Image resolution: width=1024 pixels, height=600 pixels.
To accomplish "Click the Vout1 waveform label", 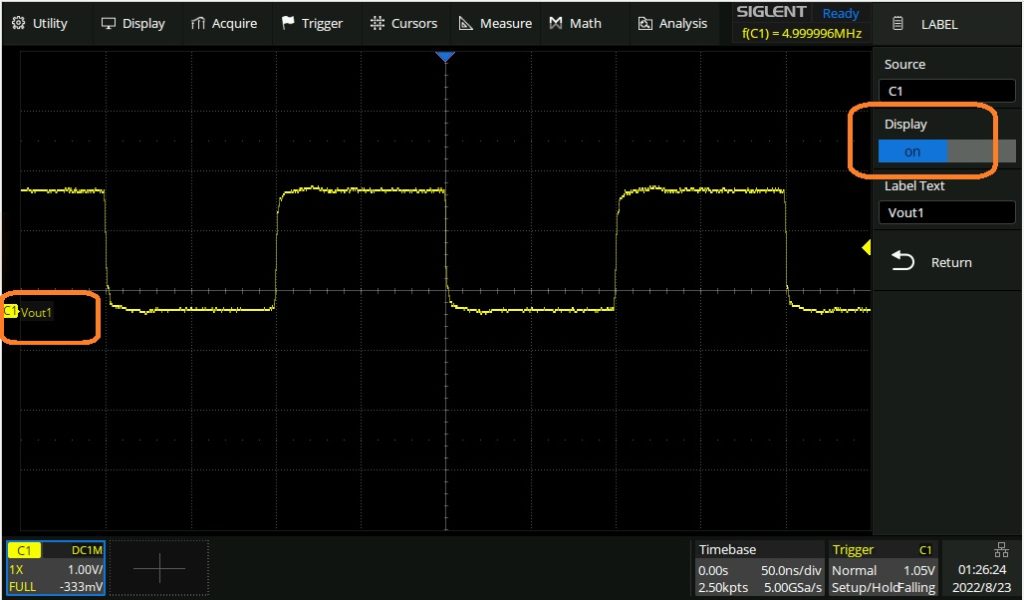I will (x=37, y=312).
